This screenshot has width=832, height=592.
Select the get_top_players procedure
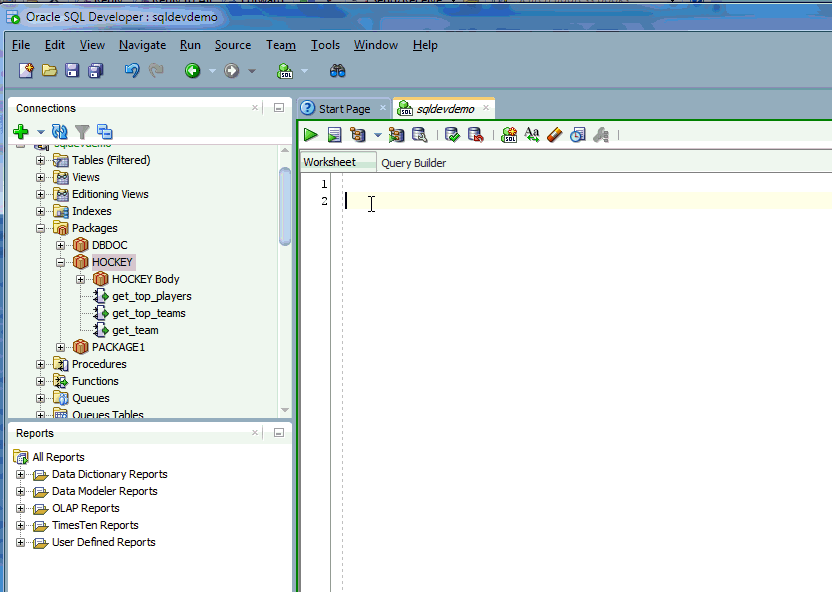[152, 296]
